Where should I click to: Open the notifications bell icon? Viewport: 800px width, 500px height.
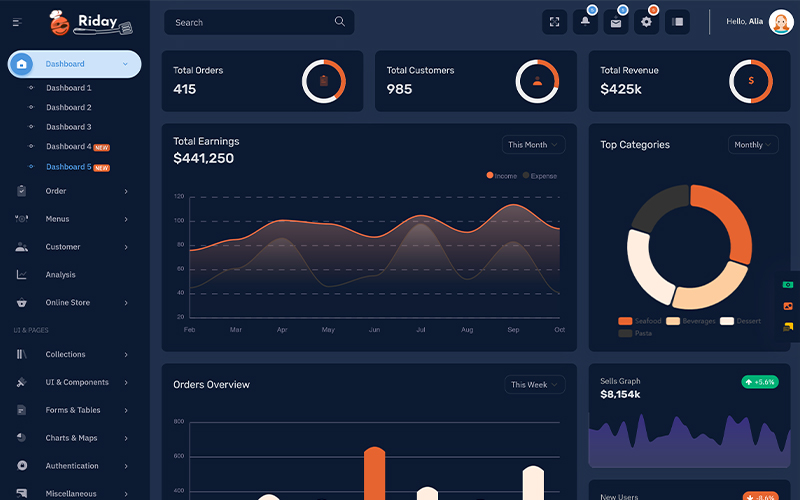585,22
